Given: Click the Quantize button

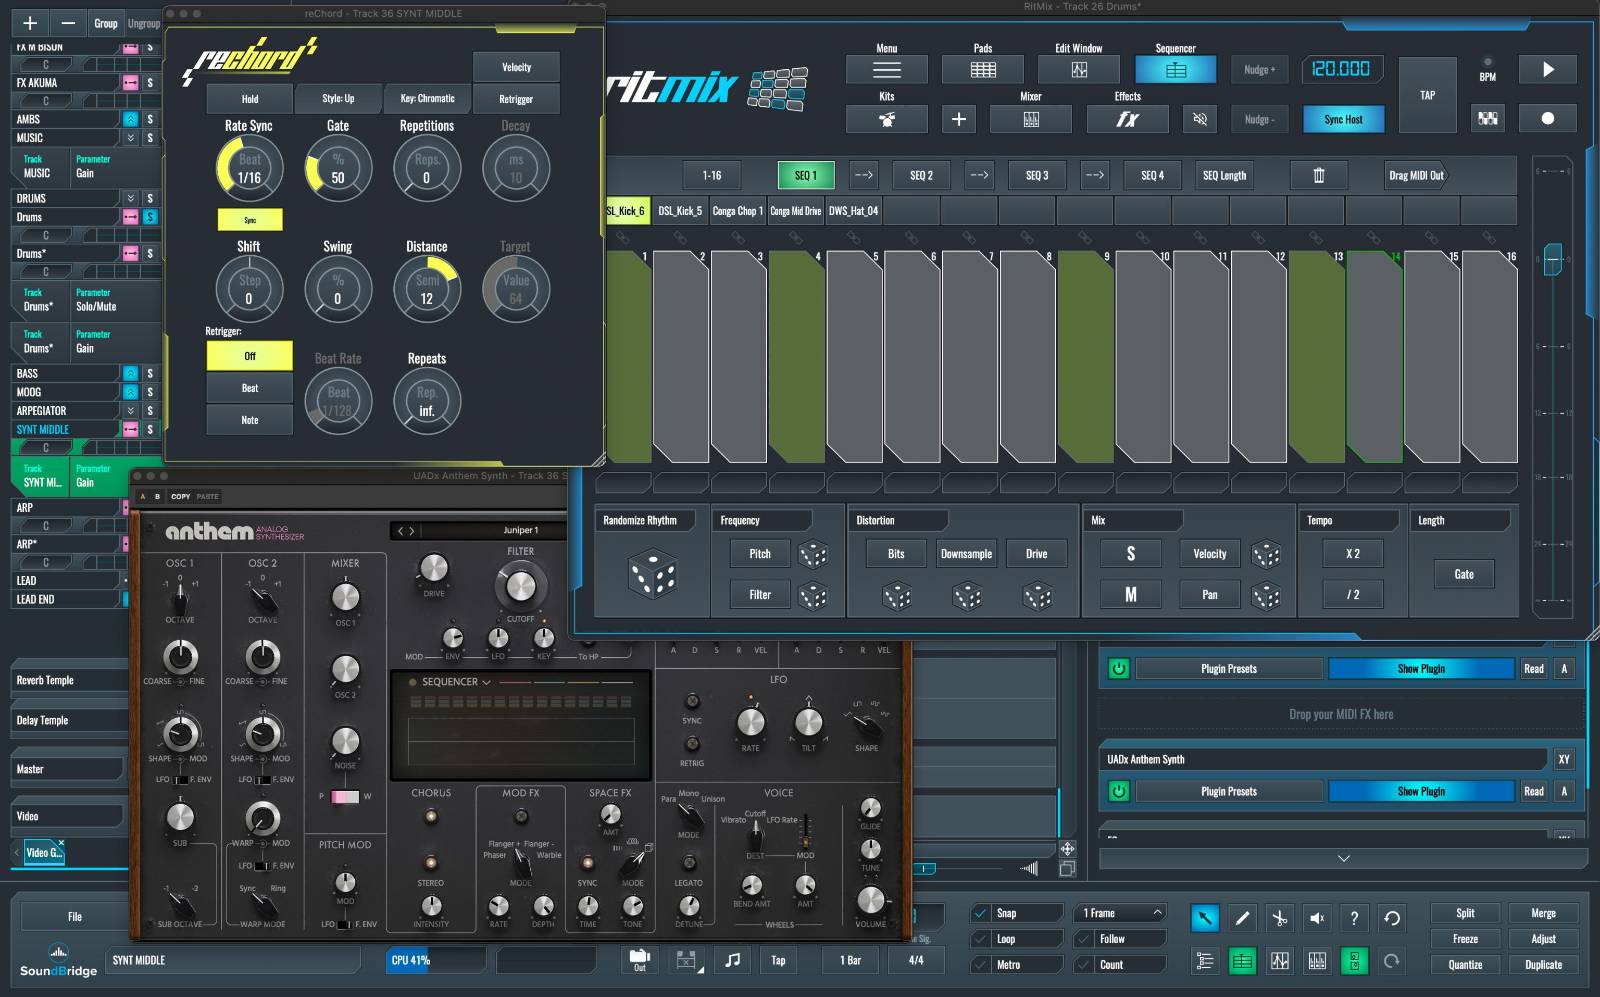Looking at the screenshot, I should tap(1465, 965).
